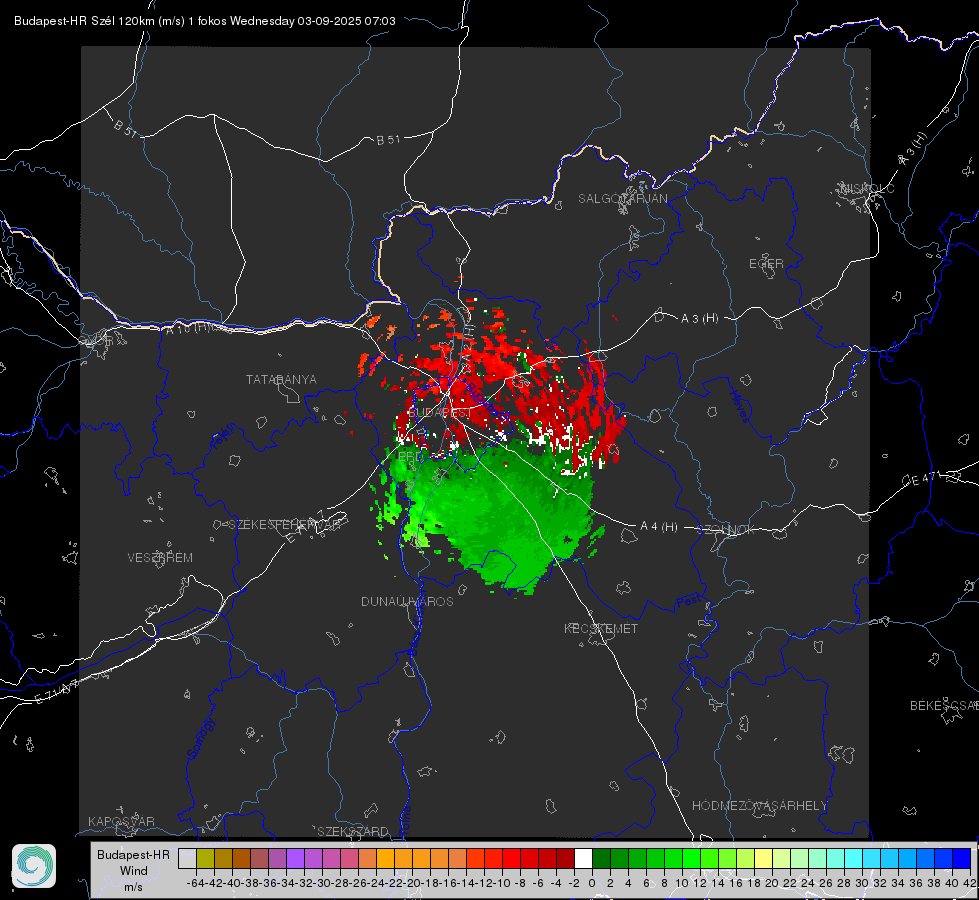This screenshot has width=979, height=900.
Task: Pick the olive -64 legend swatch
Action: [205, 858]
